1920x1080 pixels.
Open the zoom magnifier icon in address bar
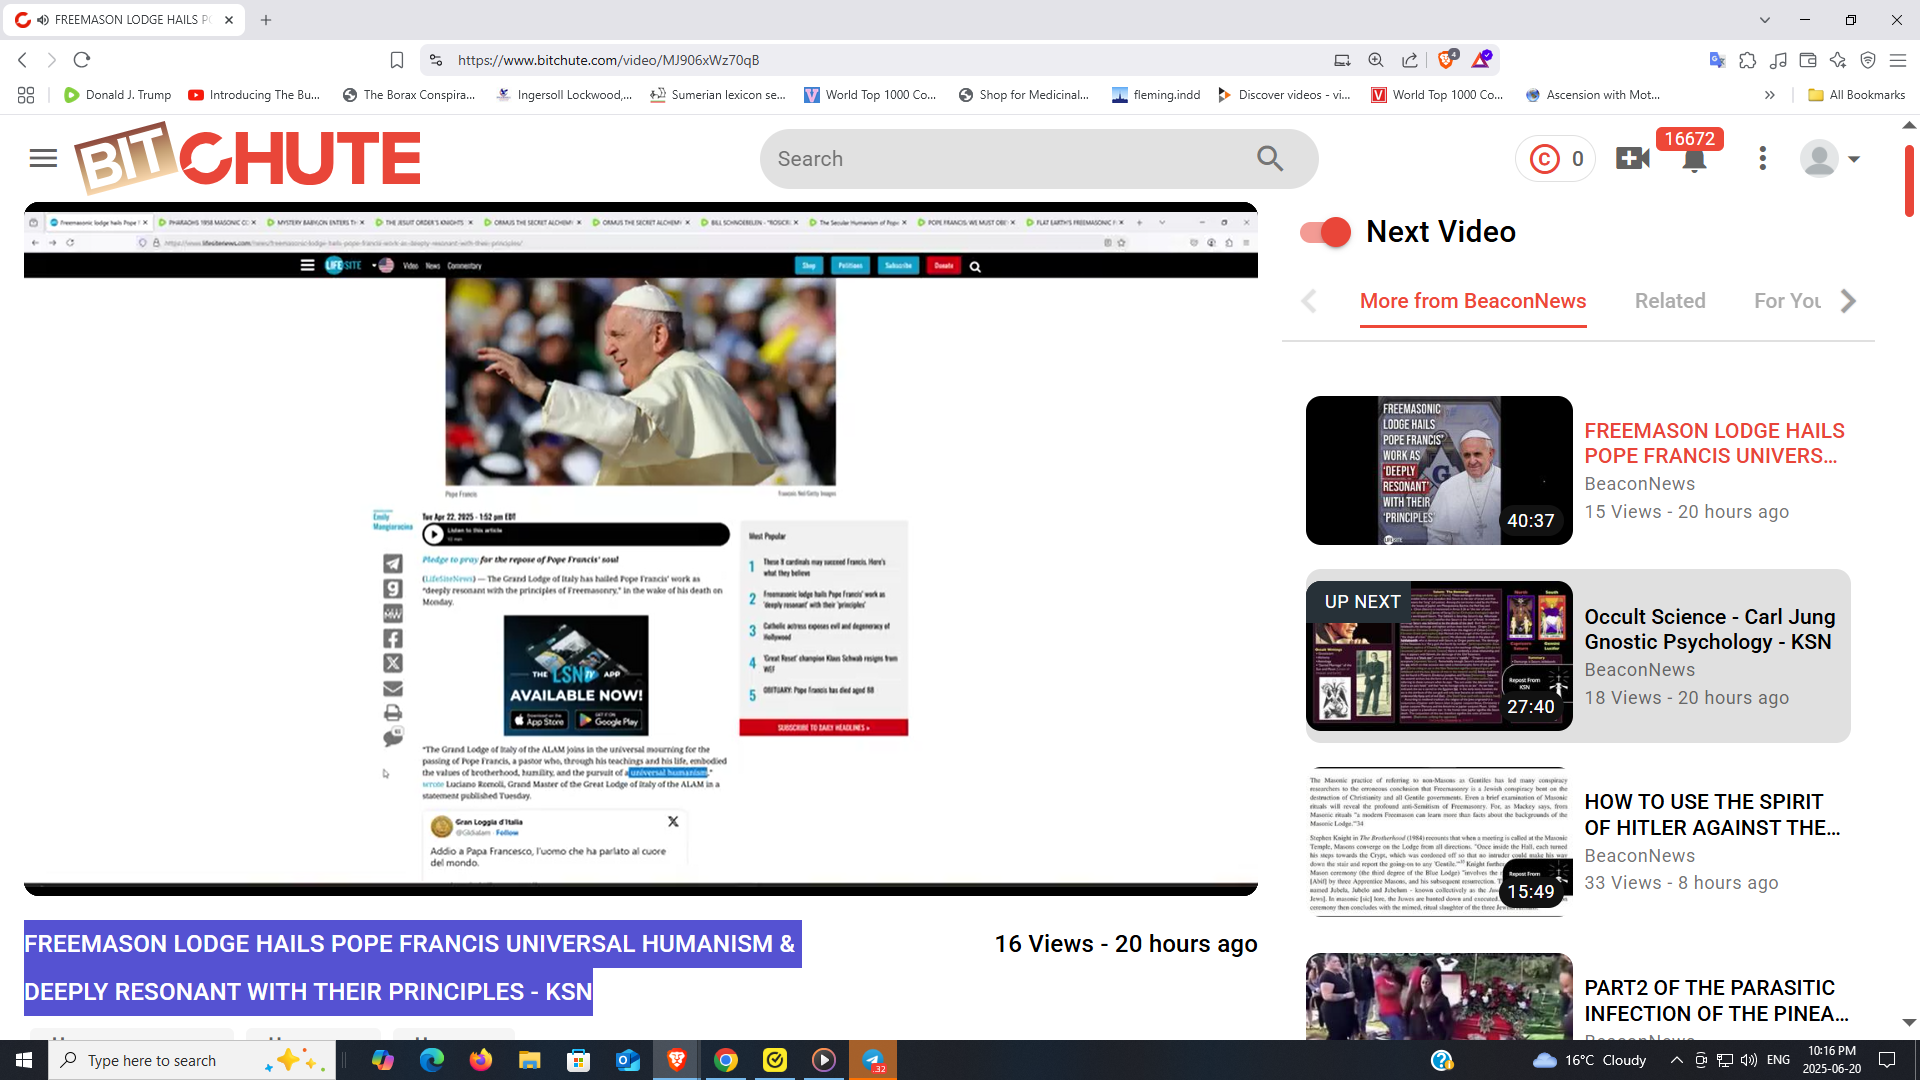[1376, 60]
